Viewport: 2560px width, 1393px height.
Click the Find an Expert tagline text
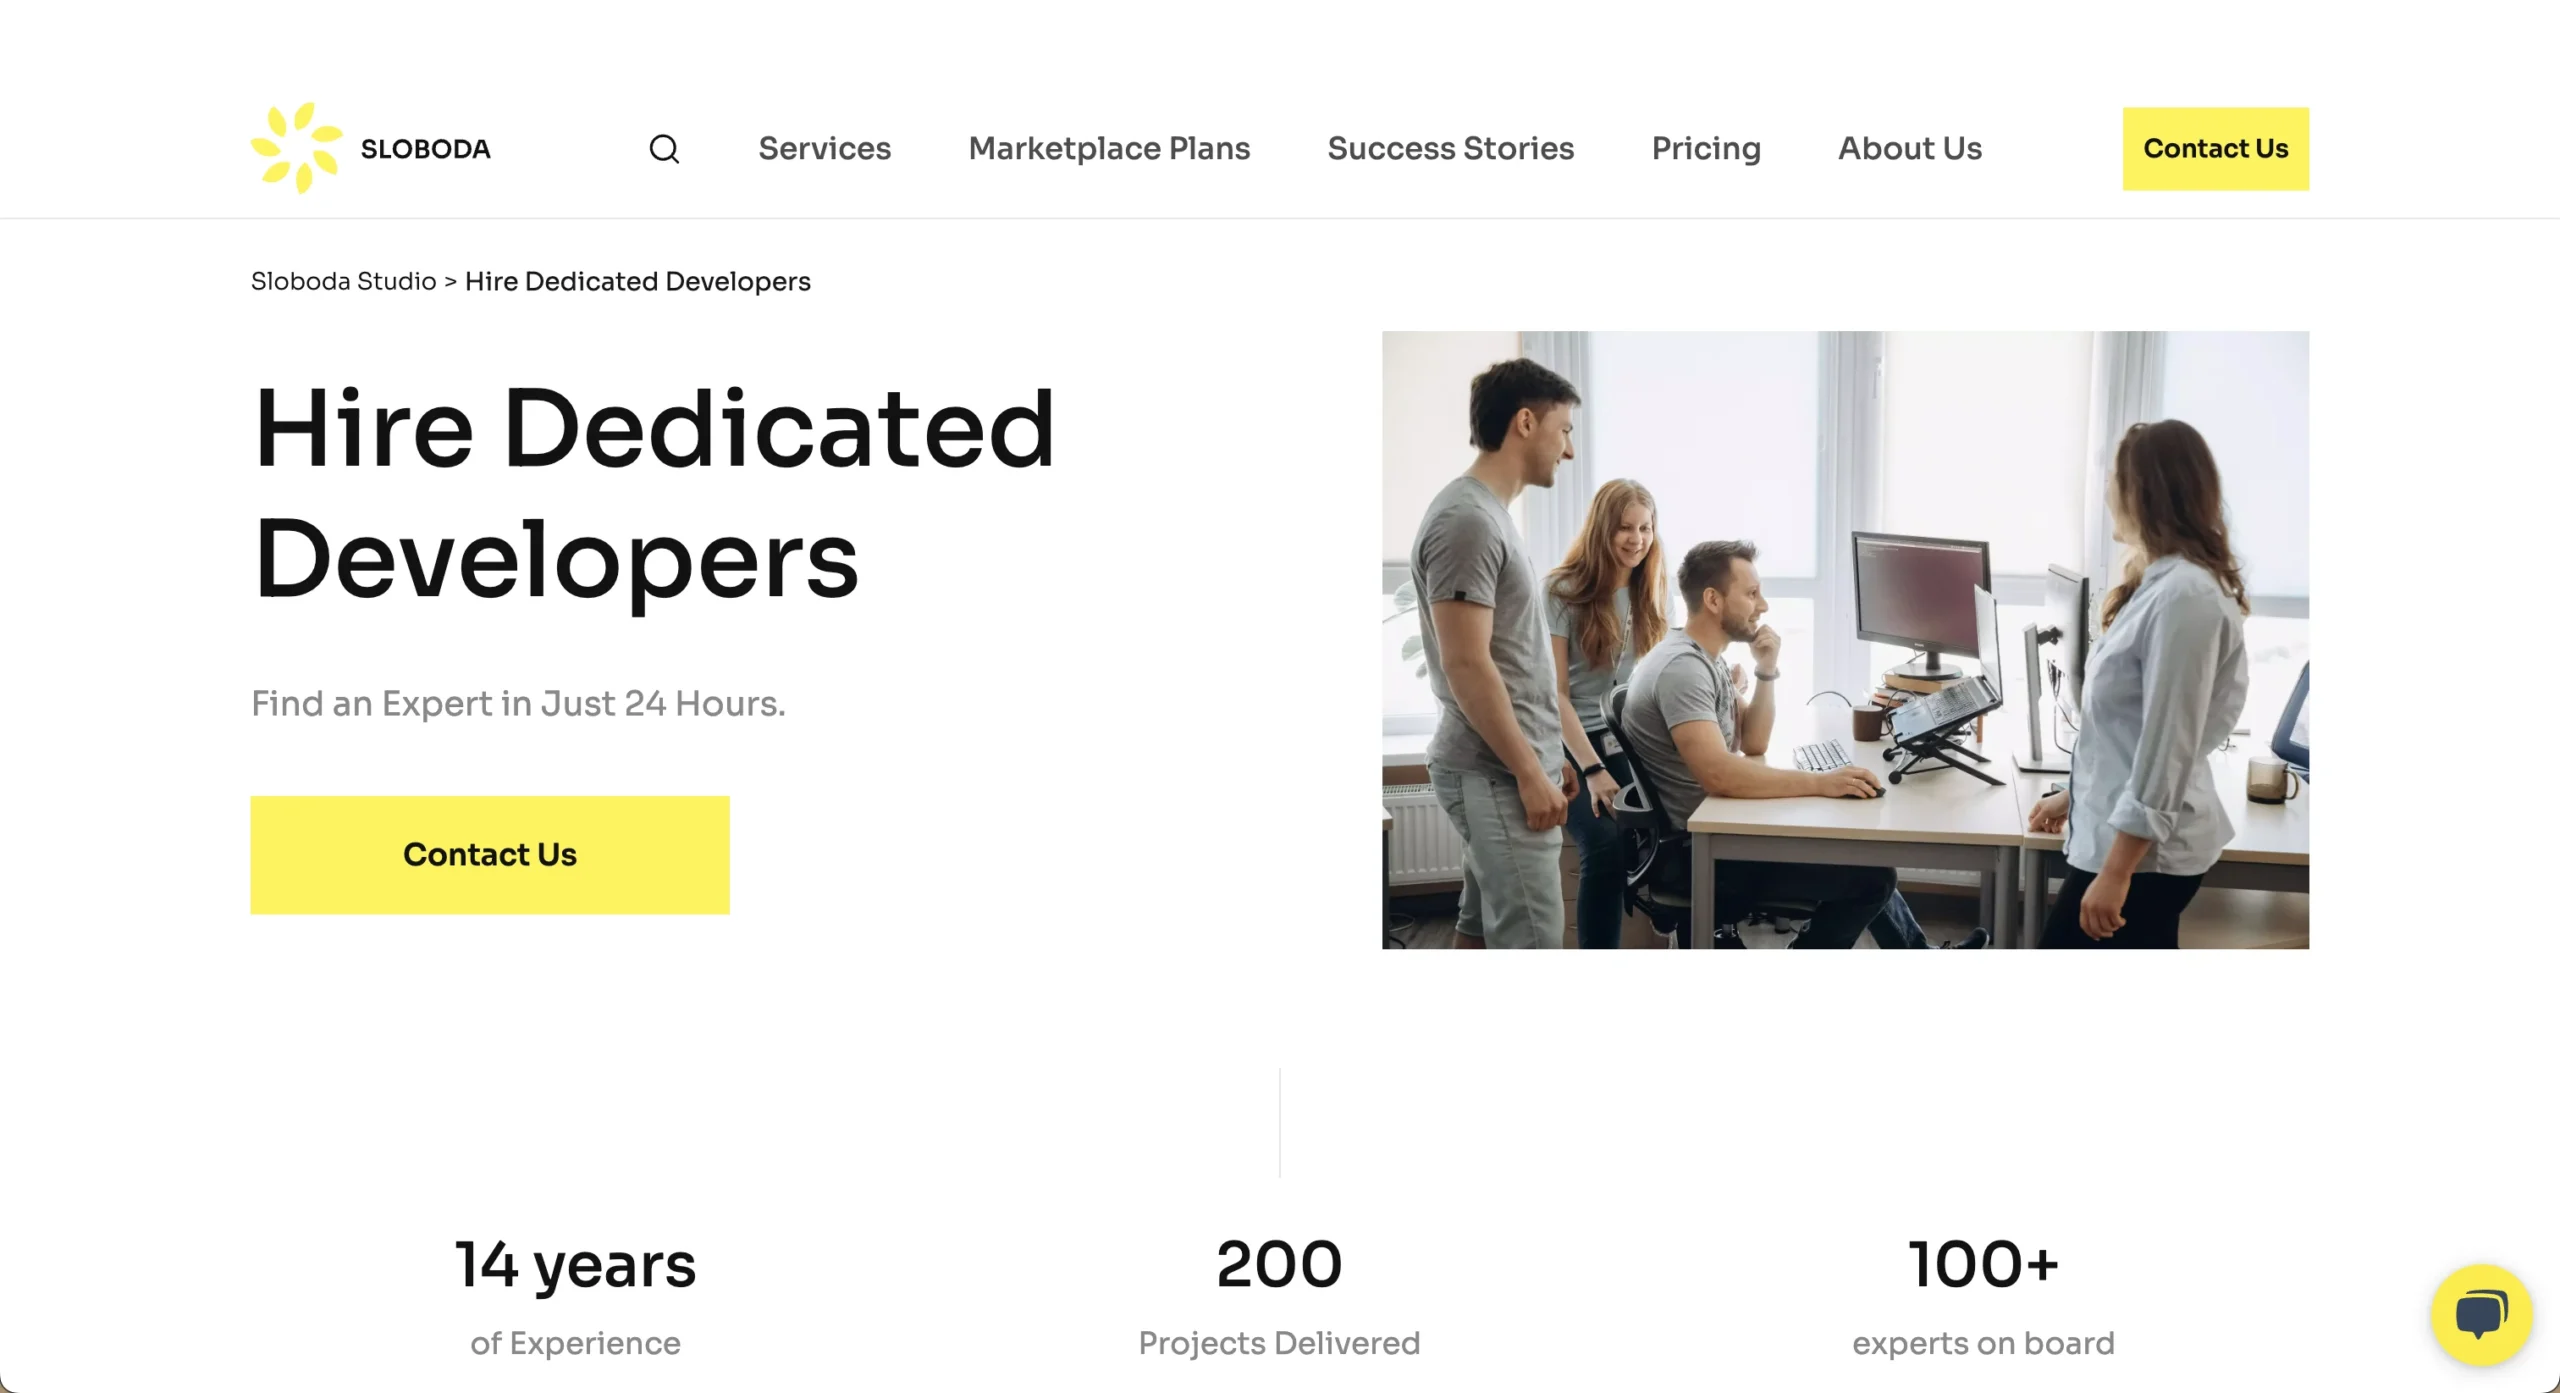tap(518, 704)
